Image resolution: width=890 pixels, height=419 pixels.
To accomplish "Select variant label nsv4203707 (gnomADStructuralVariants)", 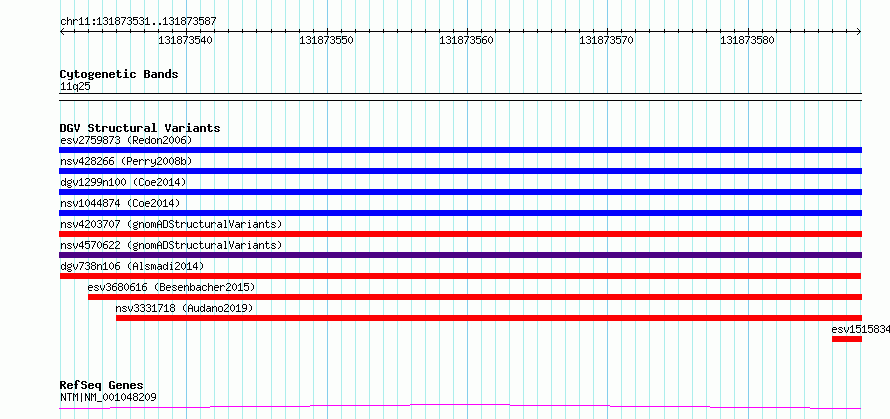I will point(171,224).
